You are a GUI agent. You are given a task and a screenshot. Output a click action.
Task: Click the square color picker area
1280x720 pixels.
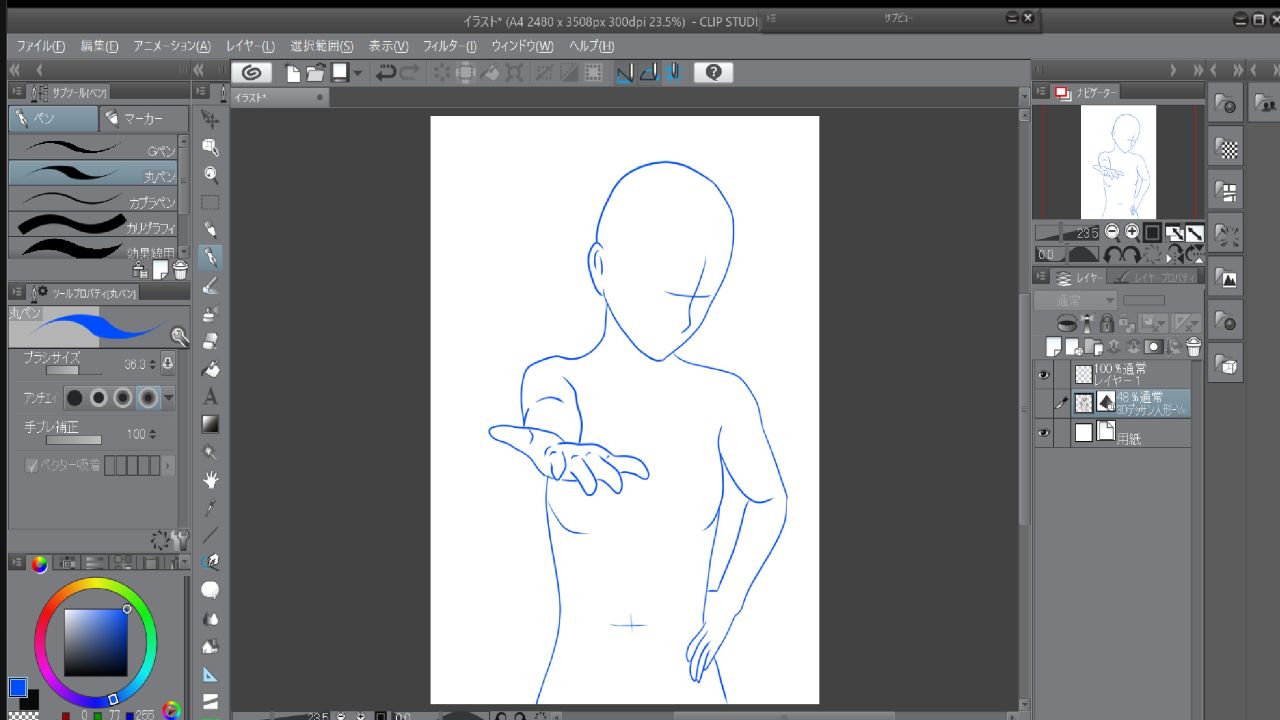(x=96, y=642)
